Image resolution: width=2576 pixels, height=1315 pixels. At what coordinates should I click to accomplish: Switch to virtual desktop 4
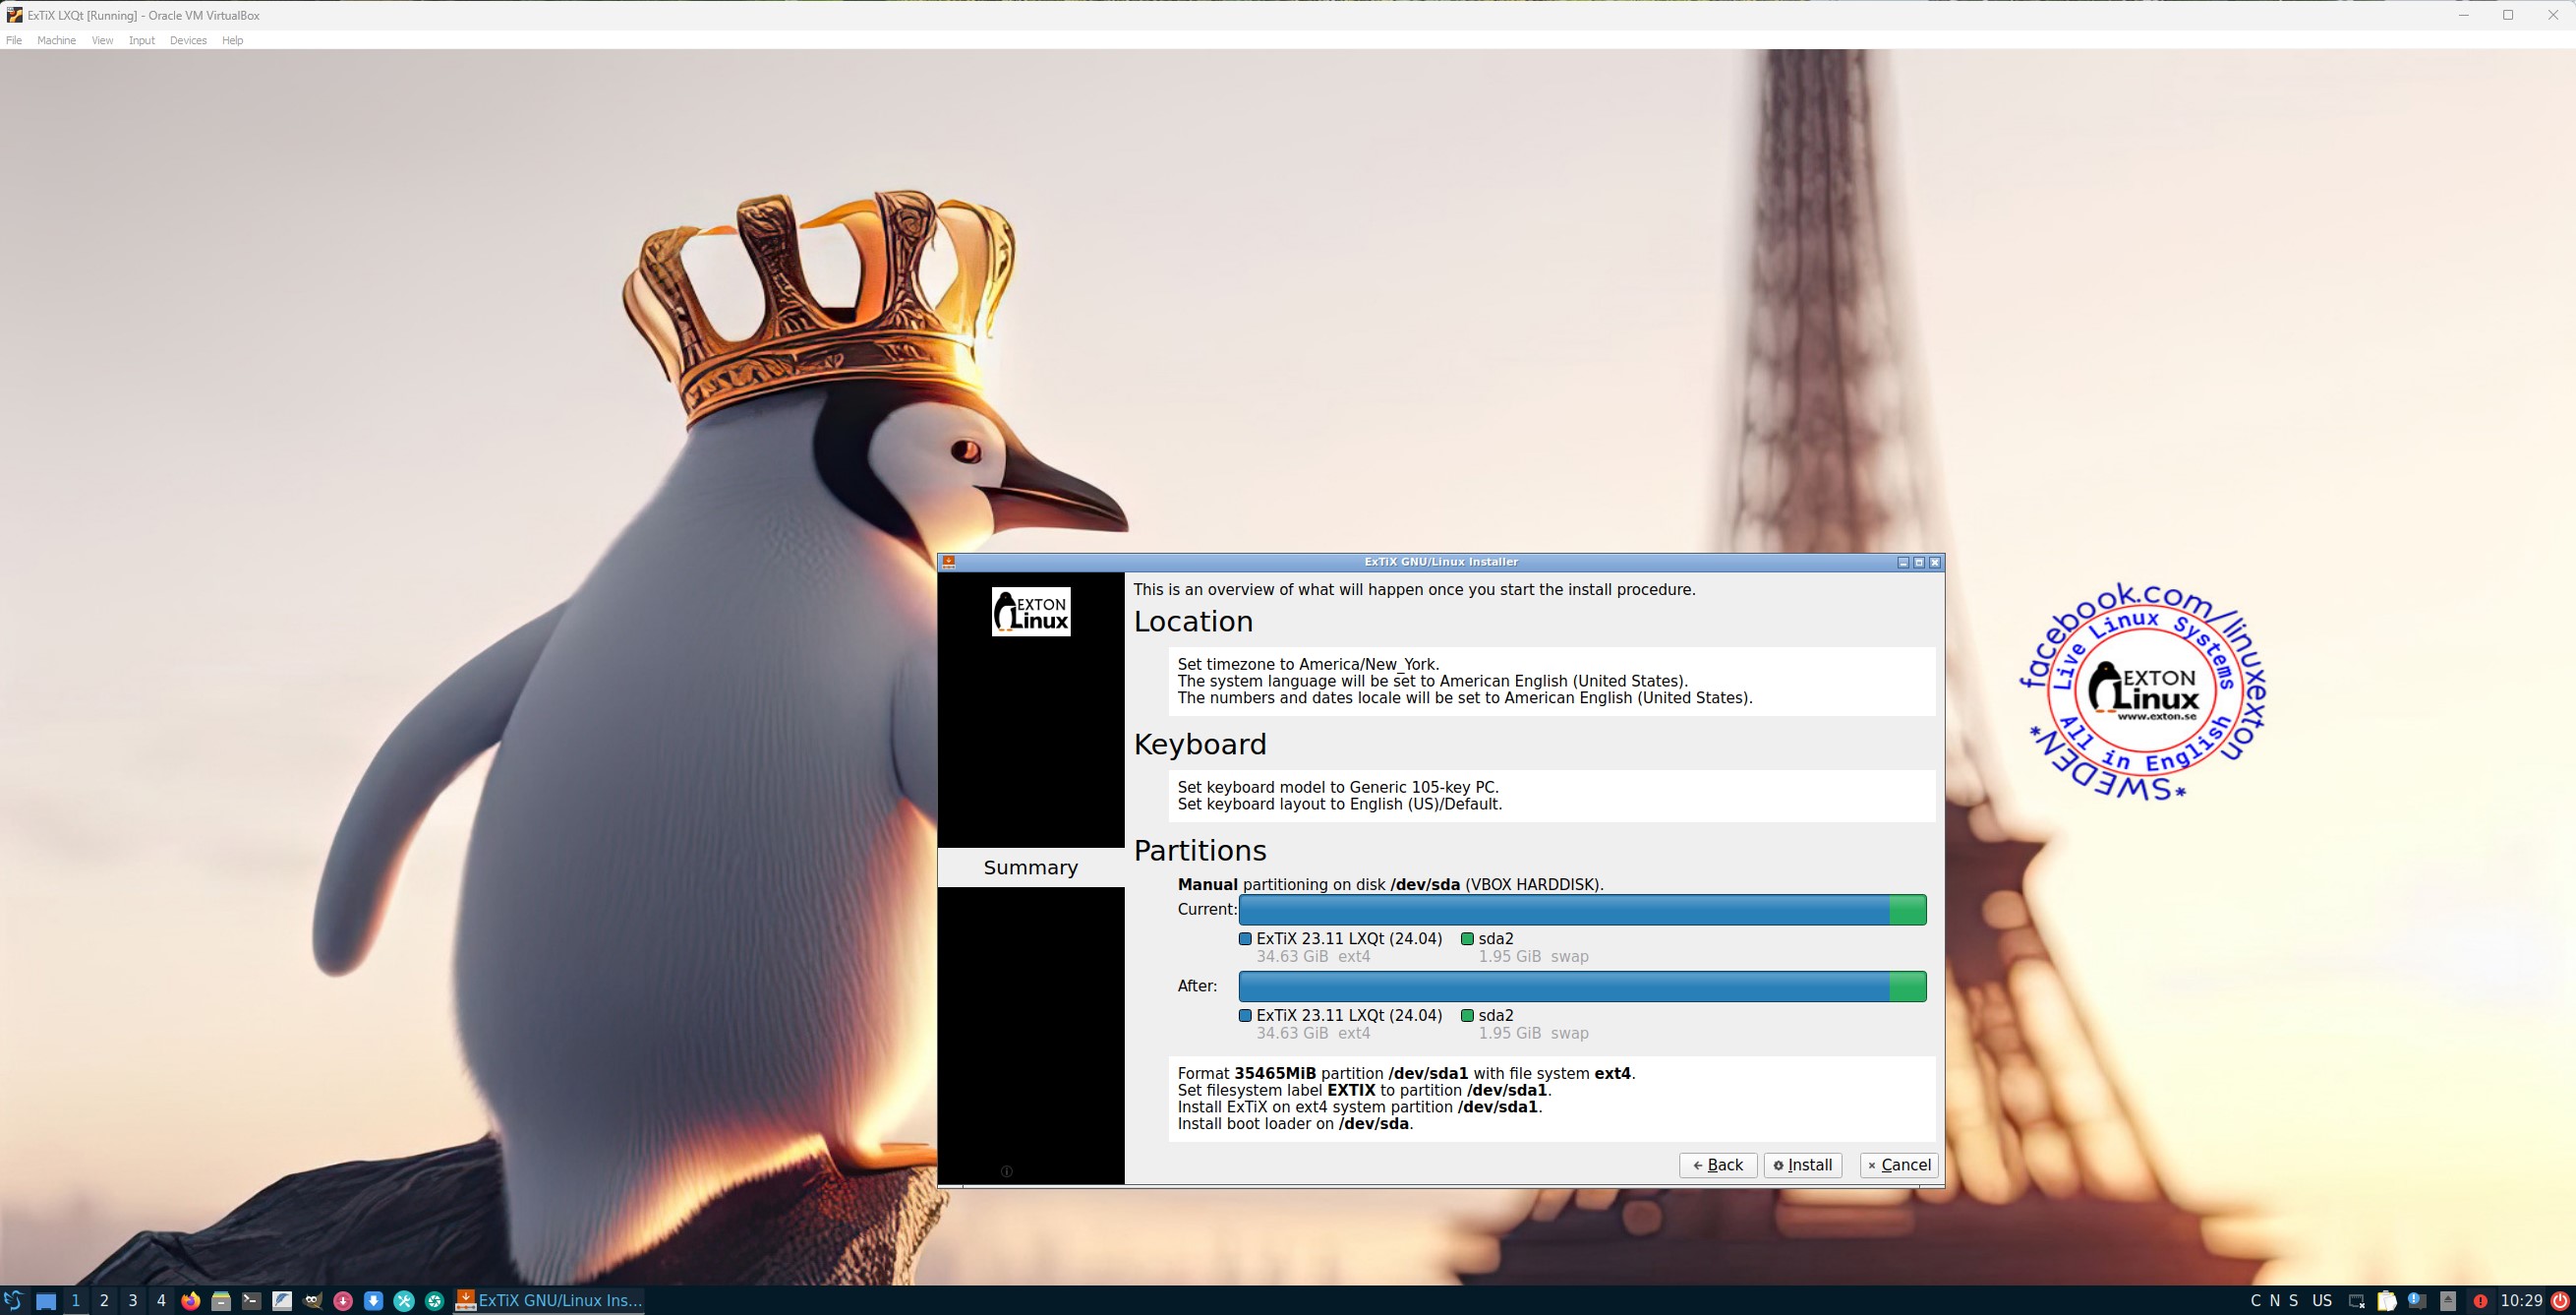[x=161, y=1301]
